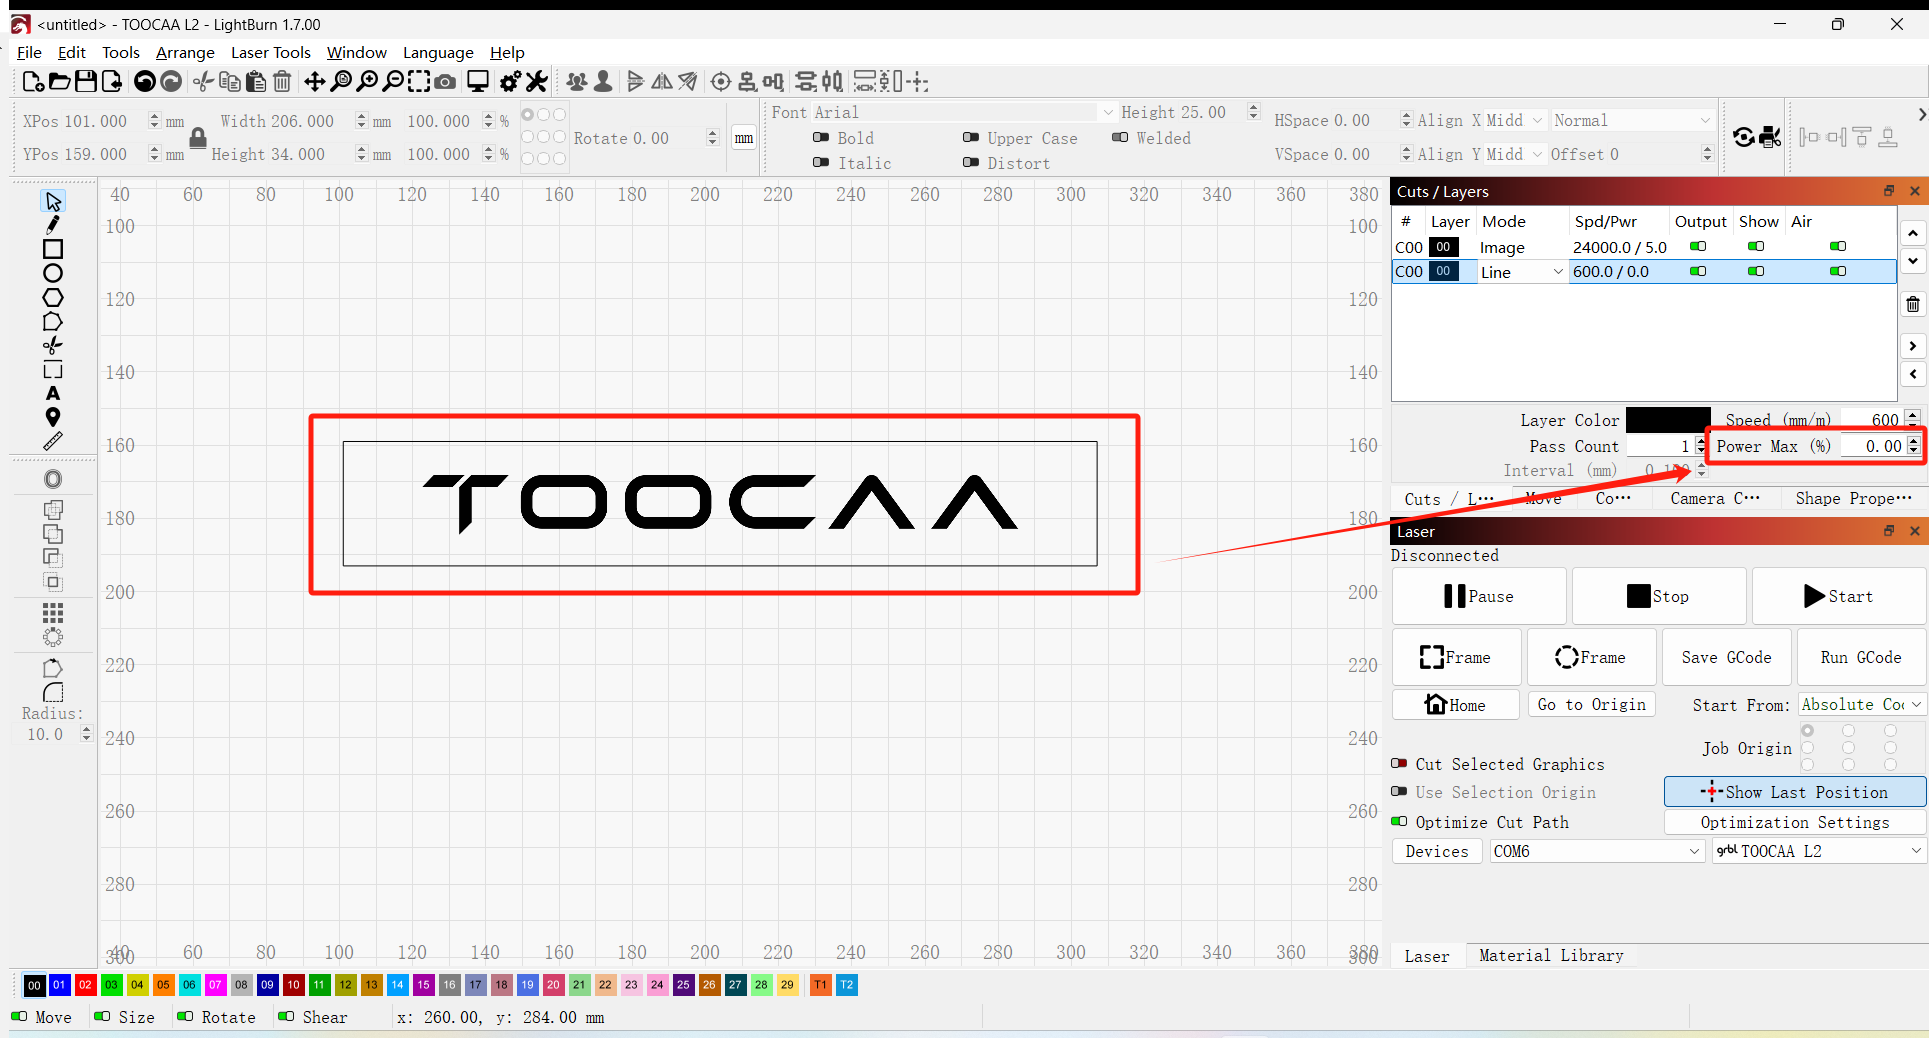Screen dimensions: 1929x1038
Task: Click the Start button
Action: (x=1838, y=596)
